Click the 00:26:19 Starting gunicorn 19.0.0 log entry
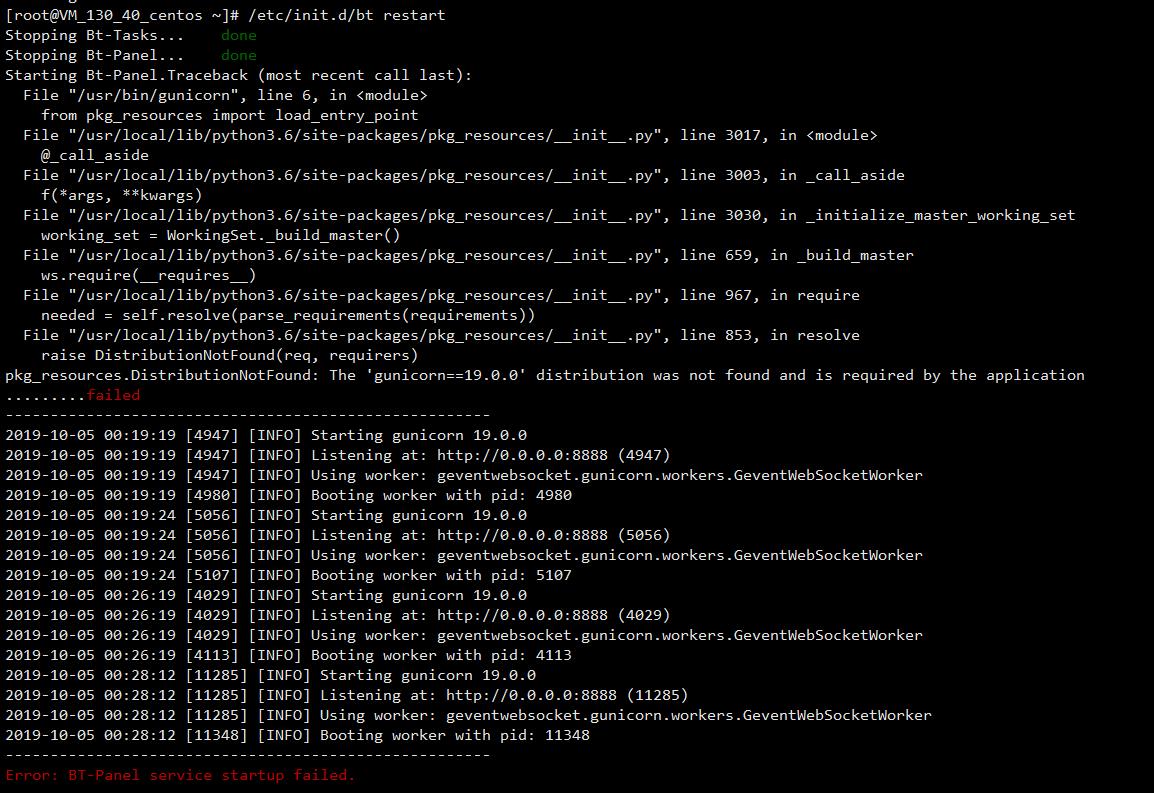The height and width of the screenshot is (793, 1154). (x=266, y=595)
